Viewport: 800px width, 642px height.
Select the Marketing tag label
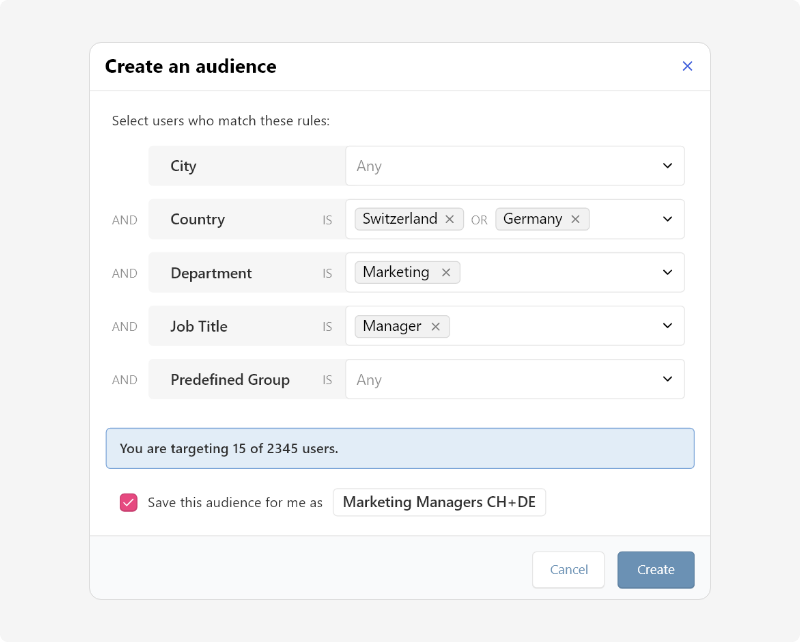(x=396, y=273)
